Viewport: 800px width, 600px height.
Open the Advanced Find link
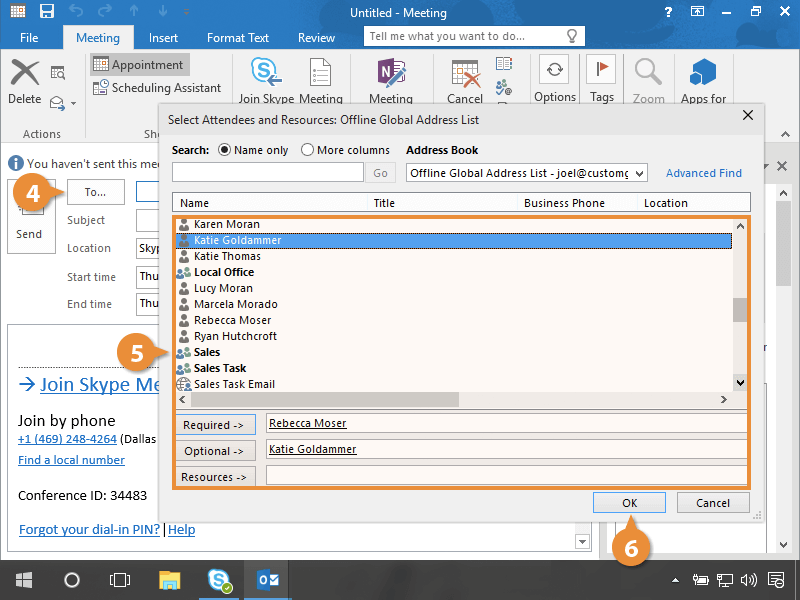(x=704, y=173)
